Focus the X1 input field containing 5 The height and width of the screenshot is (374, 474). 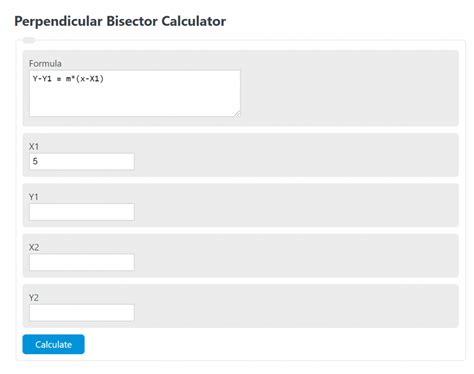tap(82, 161)
